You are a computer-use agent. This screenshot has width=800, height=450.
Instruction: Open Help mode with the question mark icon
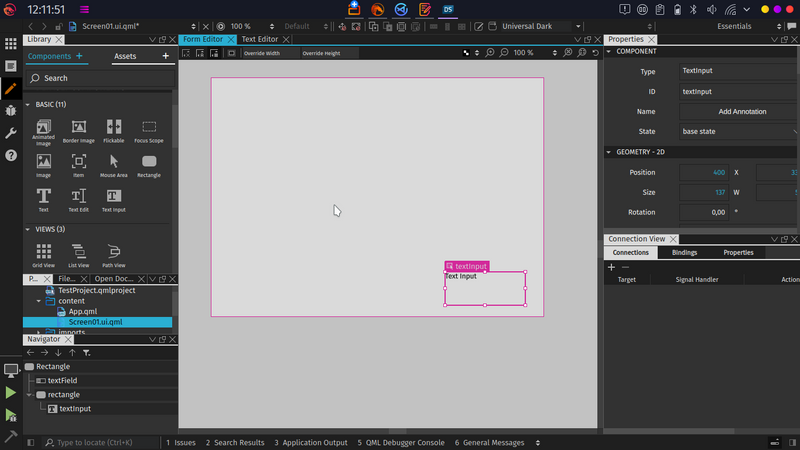pyautogui.click(x=11, y=155)
